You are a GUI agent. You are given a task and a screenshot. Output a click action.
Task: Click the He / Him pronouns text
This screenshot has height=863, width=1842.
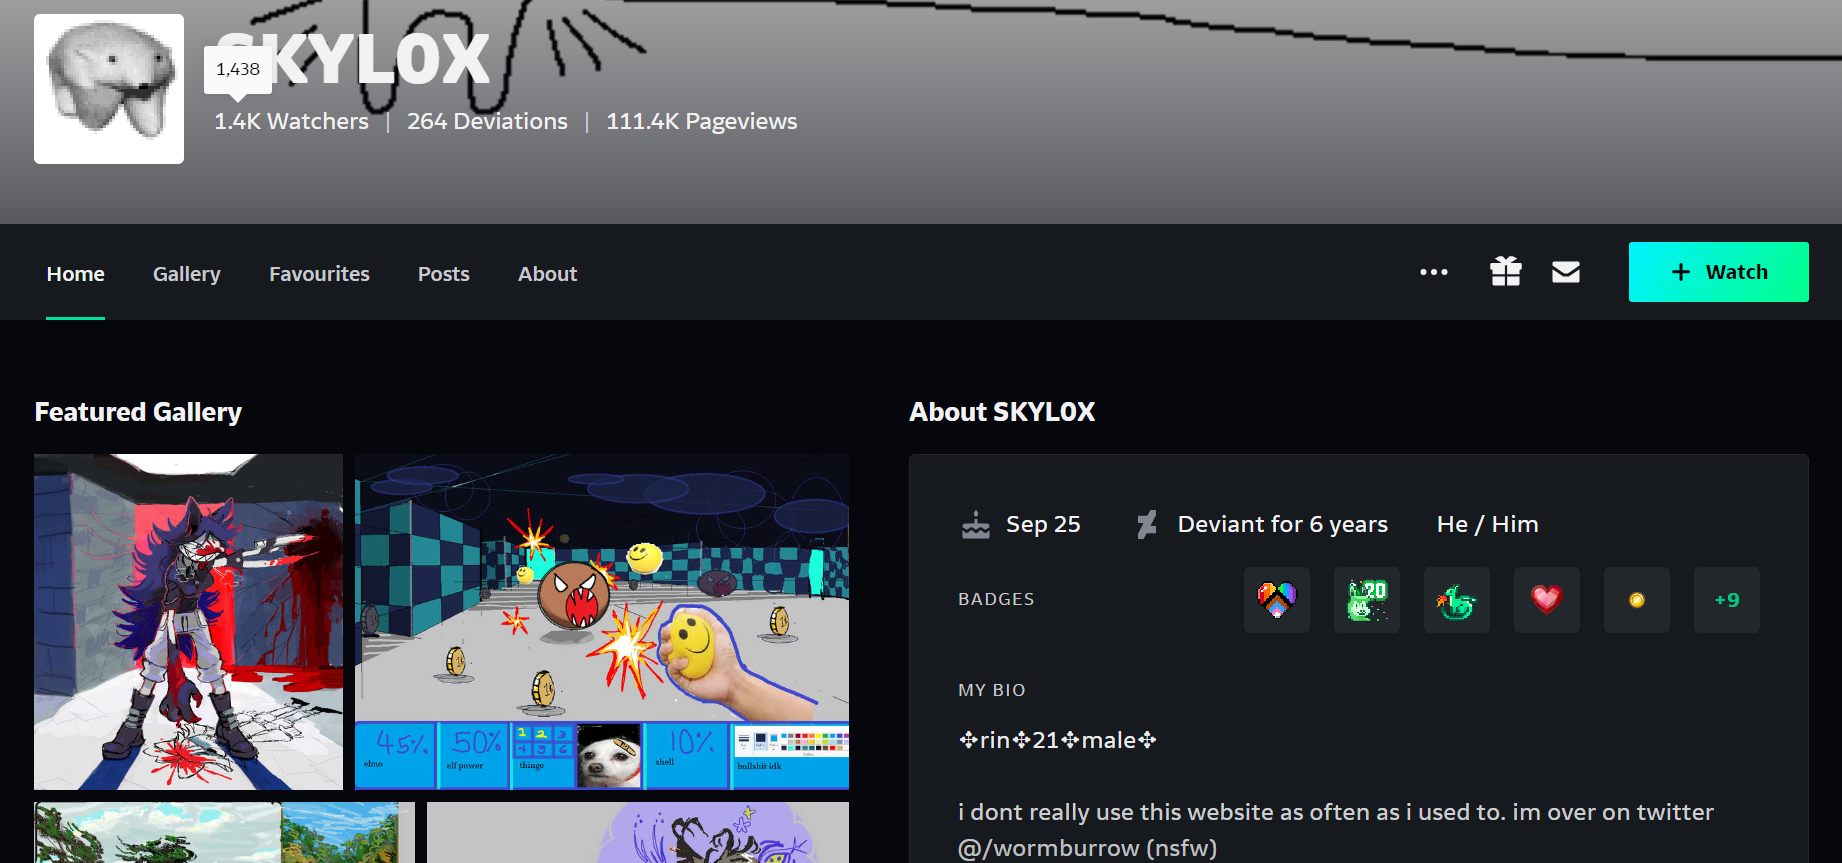click(x=1488, y=524)
